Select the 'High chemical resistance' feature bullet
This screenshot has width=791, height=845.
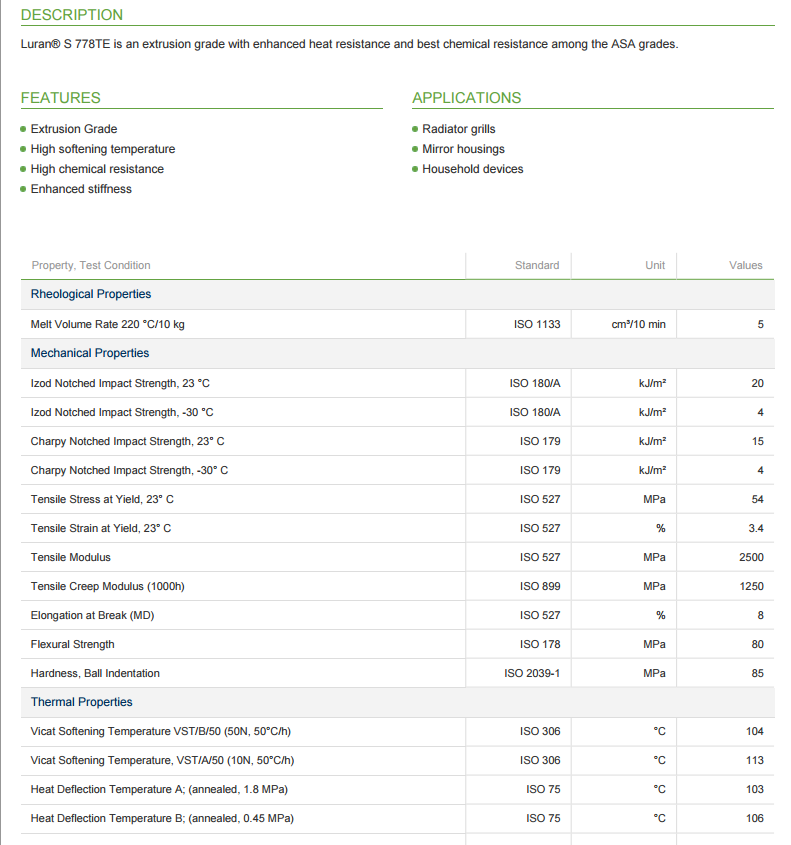(97, 169)
